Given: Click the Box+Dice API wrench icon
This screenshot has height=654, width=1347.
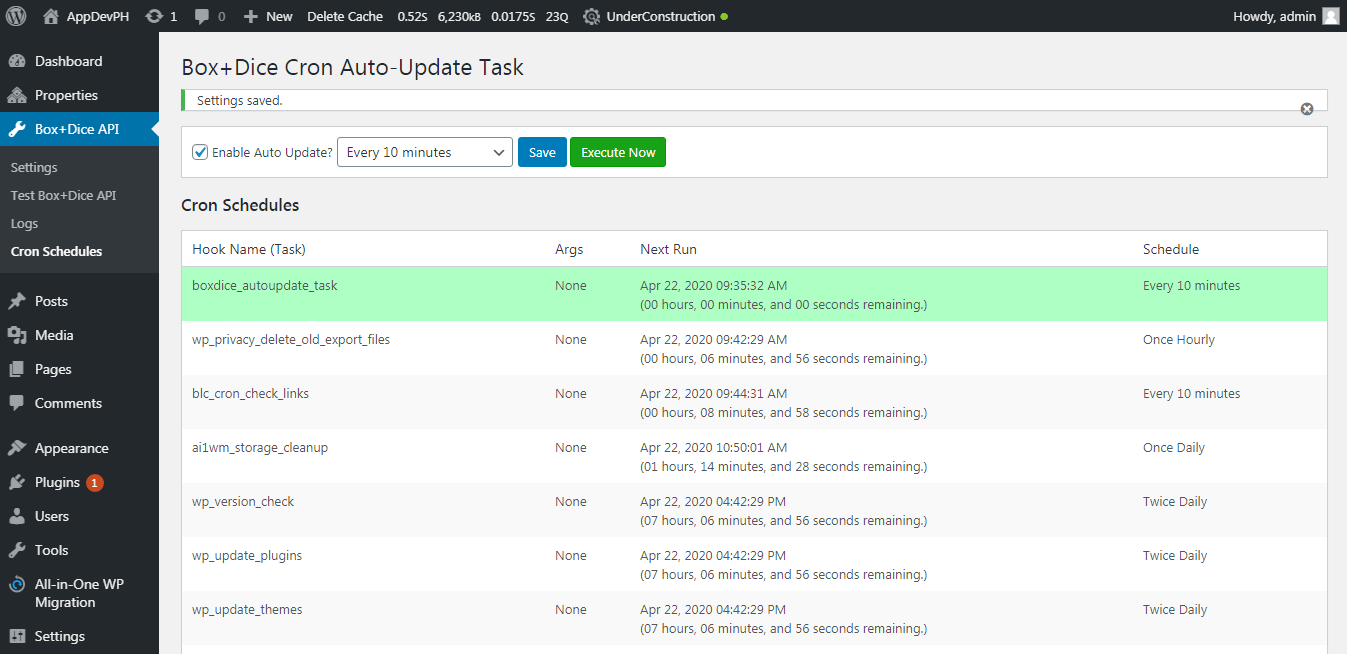Looking at the screenshot, I should 17,129.
